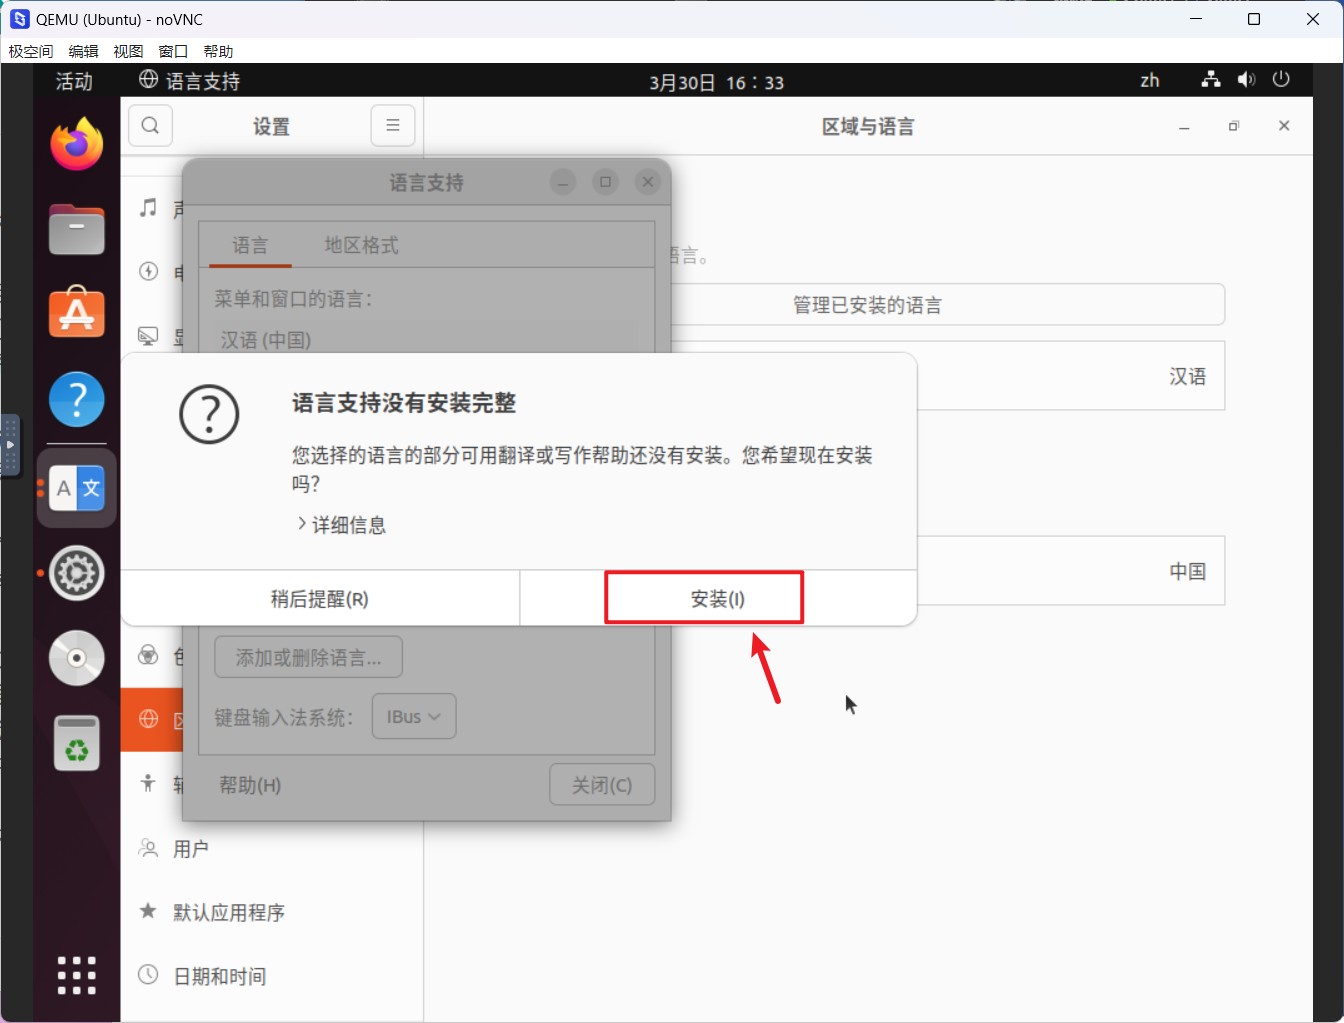This screenshot has height=1023, width=1344.
Task: Open the Files manager in dock
Action: coord(77,229)
